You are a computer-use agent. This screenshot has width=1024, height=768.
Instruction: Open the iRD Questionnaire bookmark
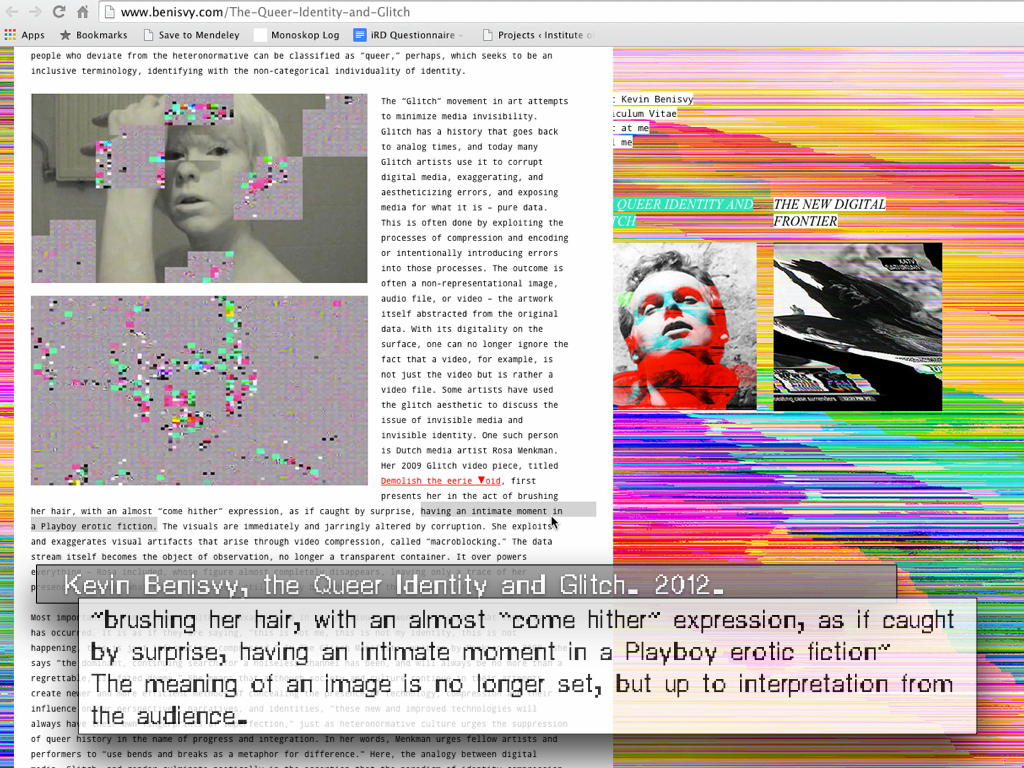[x=408, y=35]
